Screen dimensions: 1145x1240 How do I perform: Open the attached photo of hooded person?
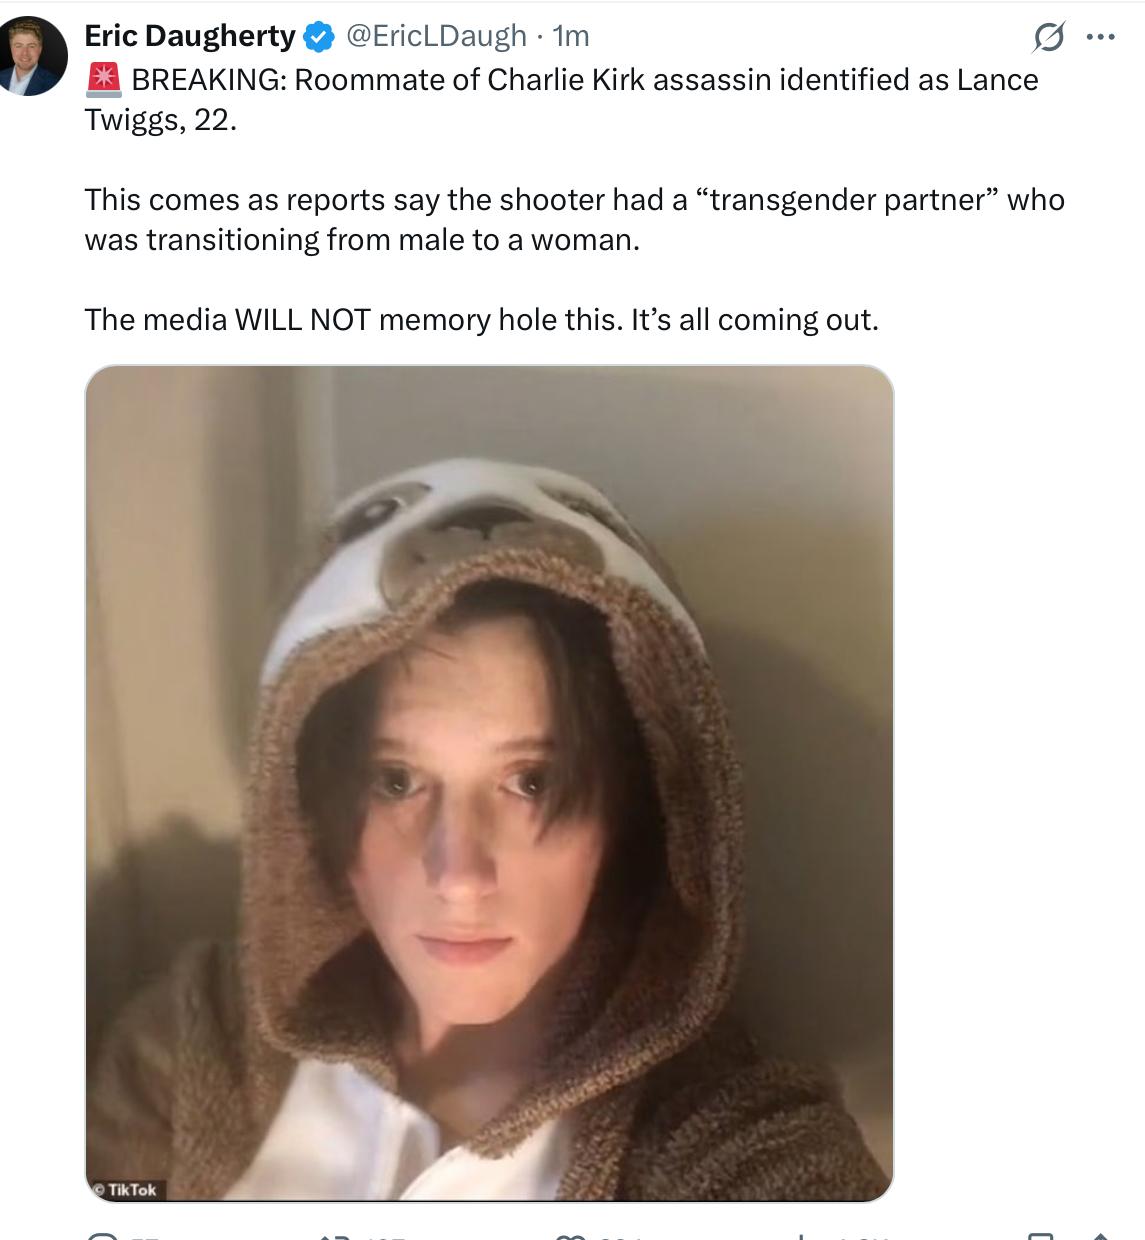point(489,783)
